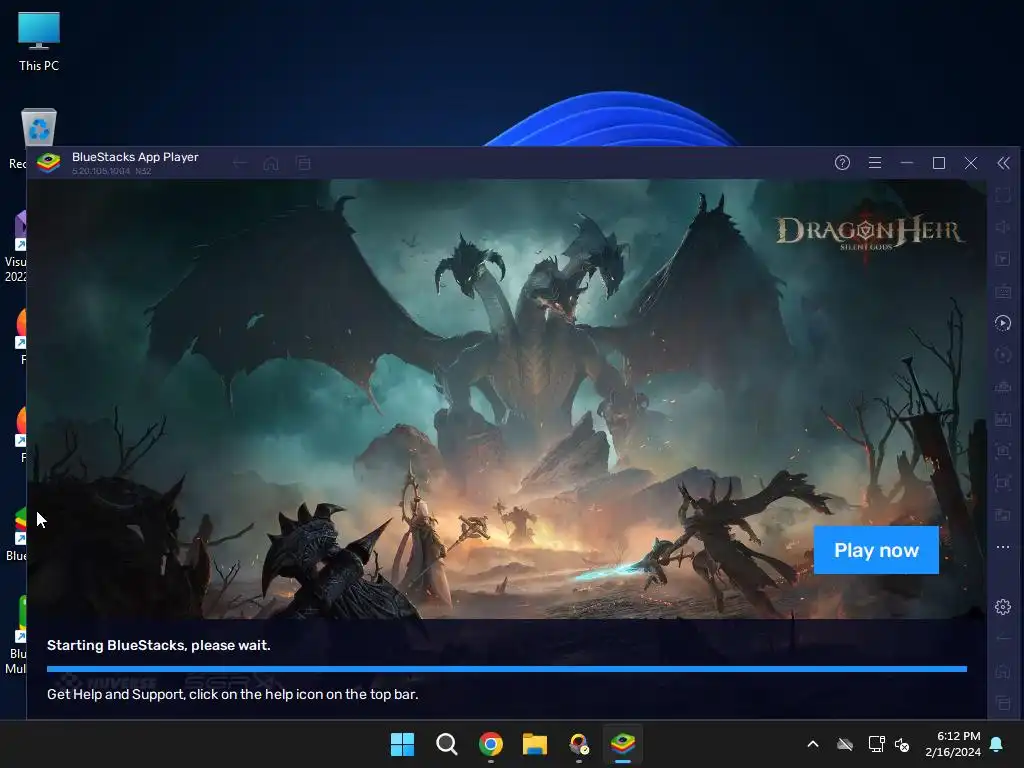Click the network tray icon
Viewport: 1024px width, 768px height.
click(x=876, y=744)
